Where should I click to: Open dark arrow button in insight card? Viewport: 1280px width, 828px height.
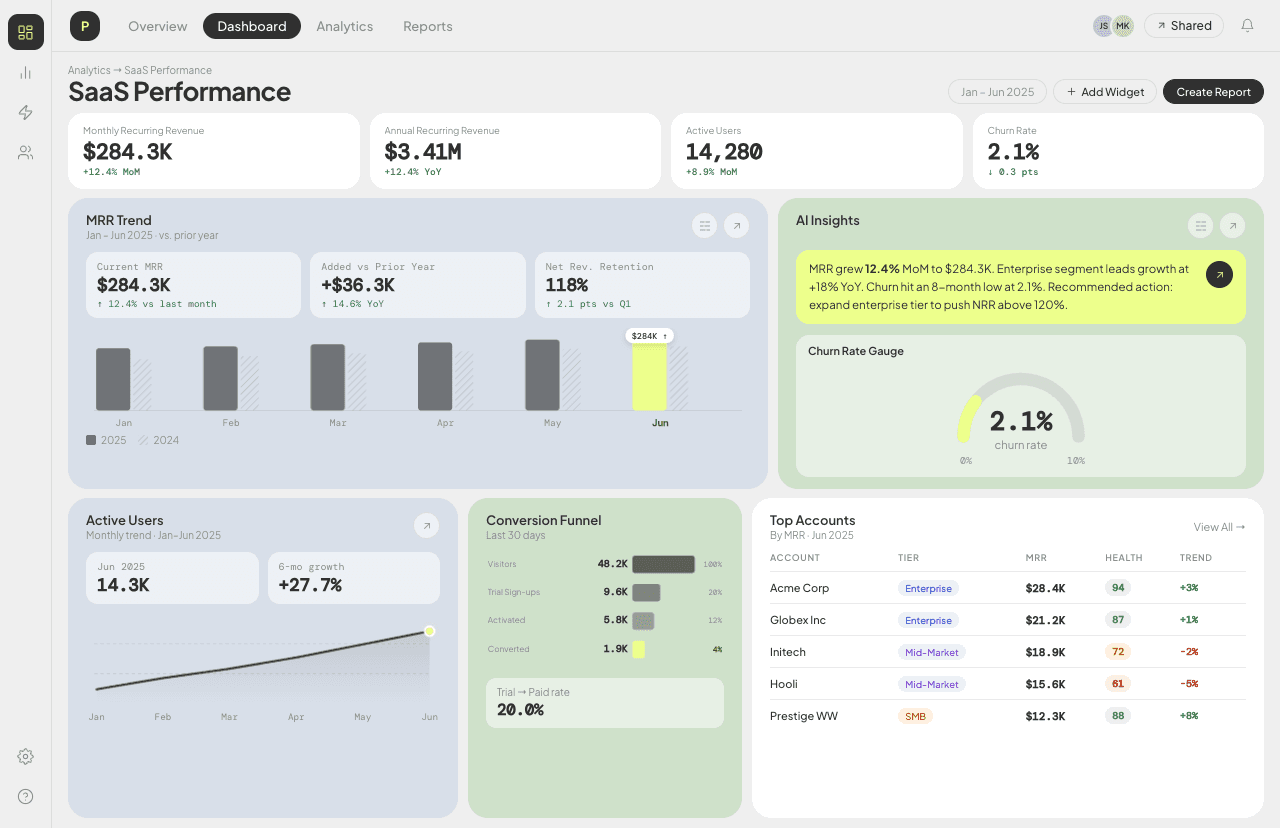(1219, 274)
